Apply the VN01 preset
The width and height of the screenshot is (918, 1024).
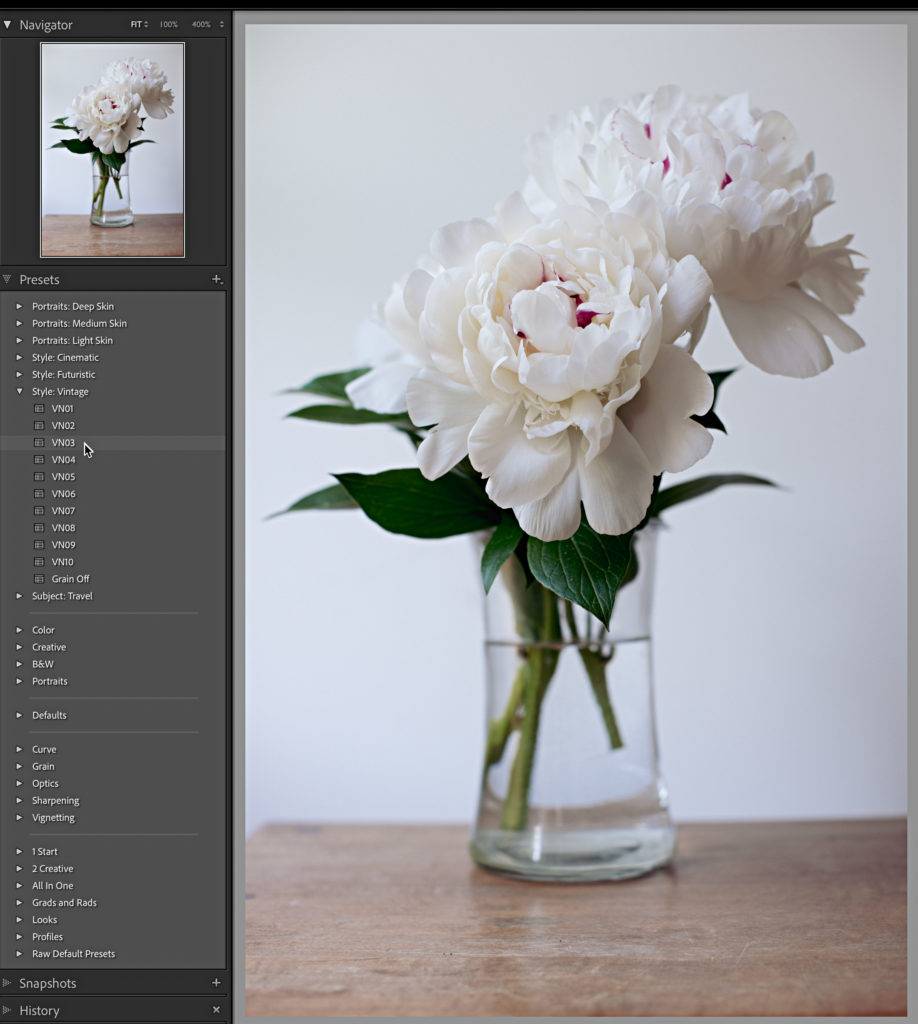tap(63, 408)
